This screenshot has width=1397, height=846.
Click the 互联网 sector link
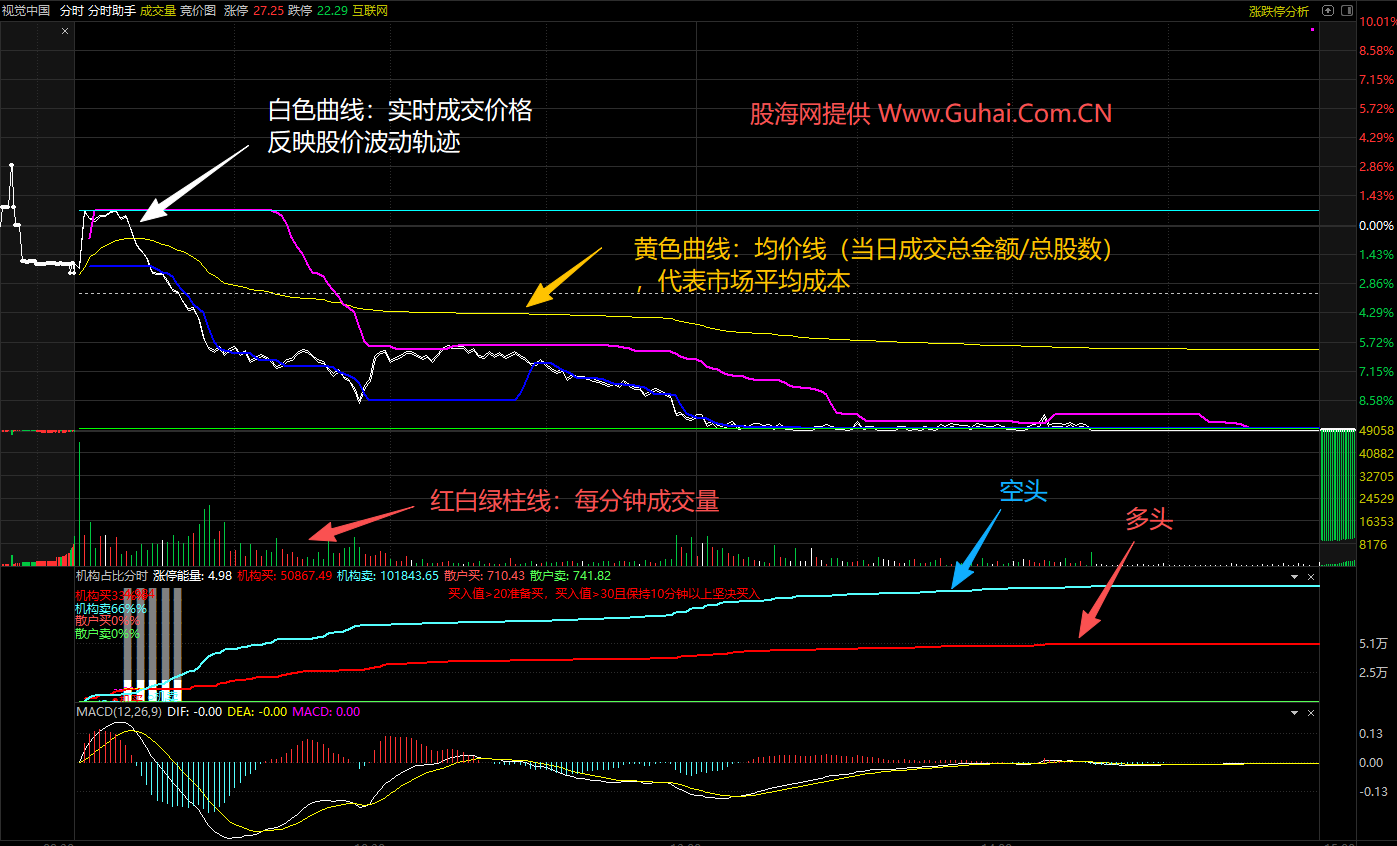[370, 11]
